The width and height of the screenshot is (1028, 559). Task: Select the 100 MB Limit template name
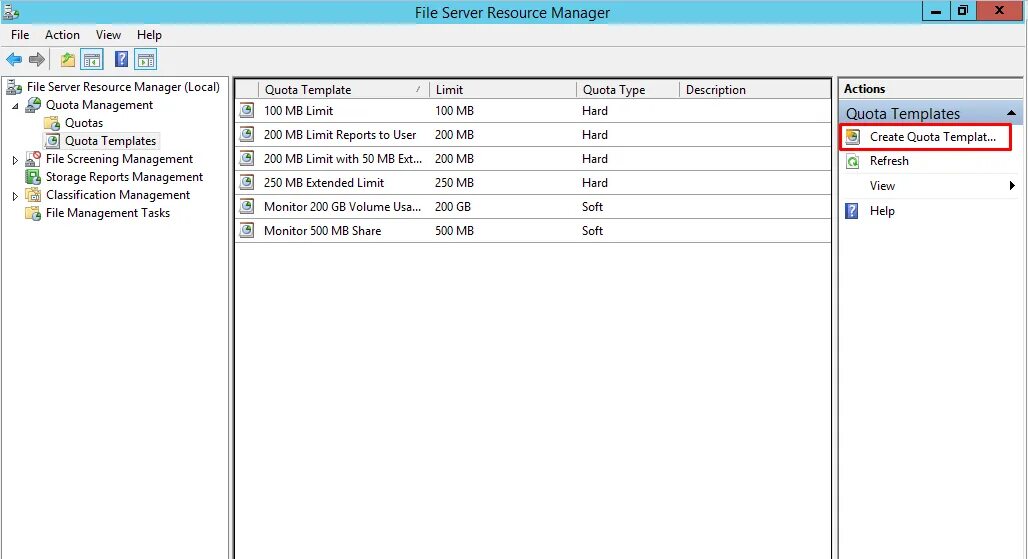point(298,111)
